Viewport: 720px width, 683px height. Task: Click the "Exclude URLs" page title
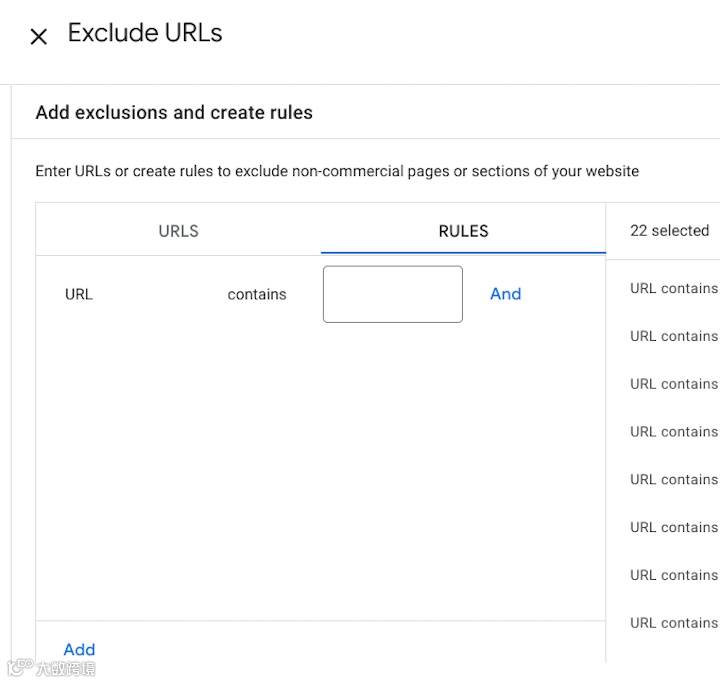[x=145, y=33]
